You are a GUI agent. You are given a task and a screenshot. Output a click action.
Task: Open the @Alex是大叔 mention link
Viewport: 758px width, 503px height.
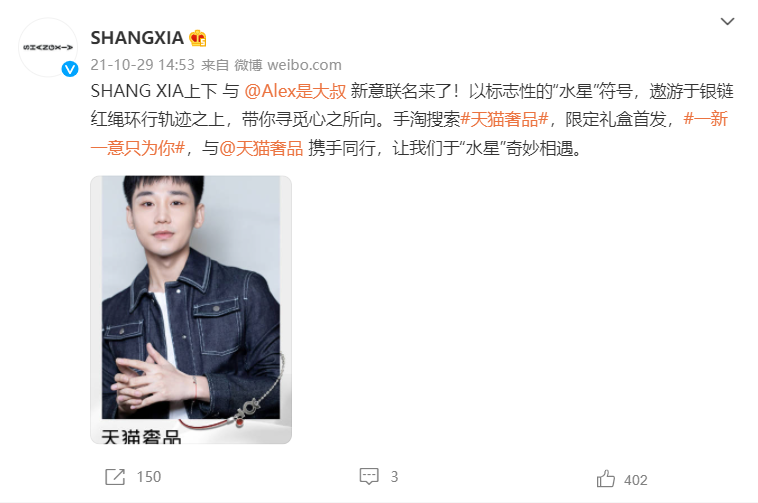[x=295, y=91]
